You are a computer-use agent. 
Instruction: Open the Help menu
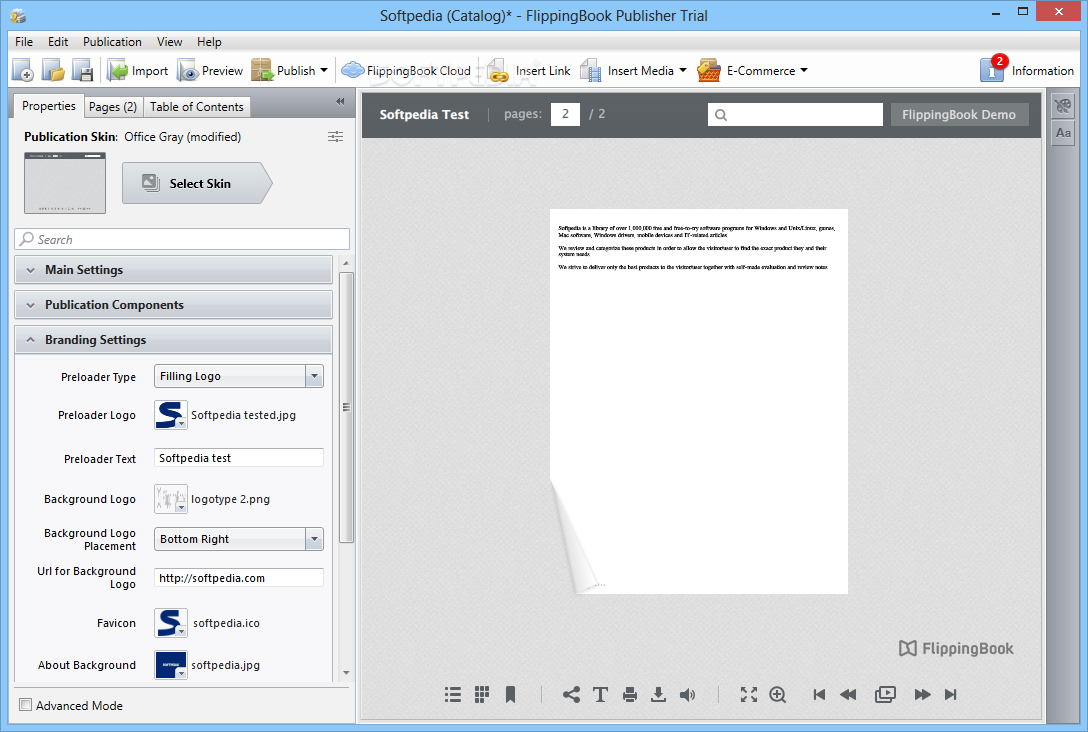[209, 42]
